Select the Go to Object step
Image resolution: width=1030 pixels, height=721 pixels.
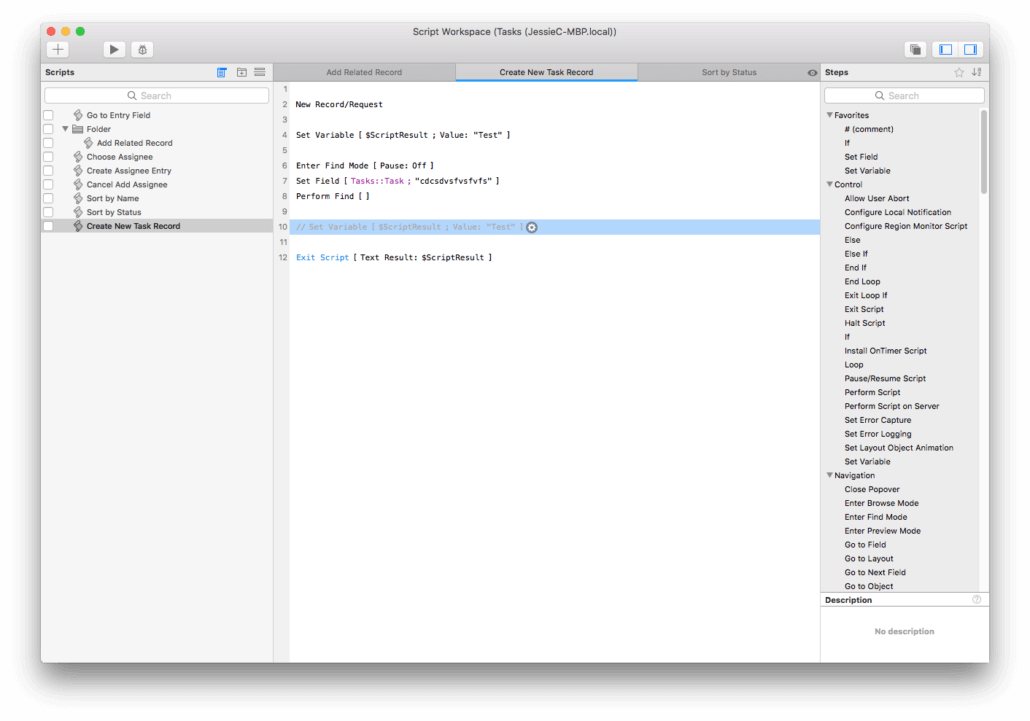coord(868,586)
